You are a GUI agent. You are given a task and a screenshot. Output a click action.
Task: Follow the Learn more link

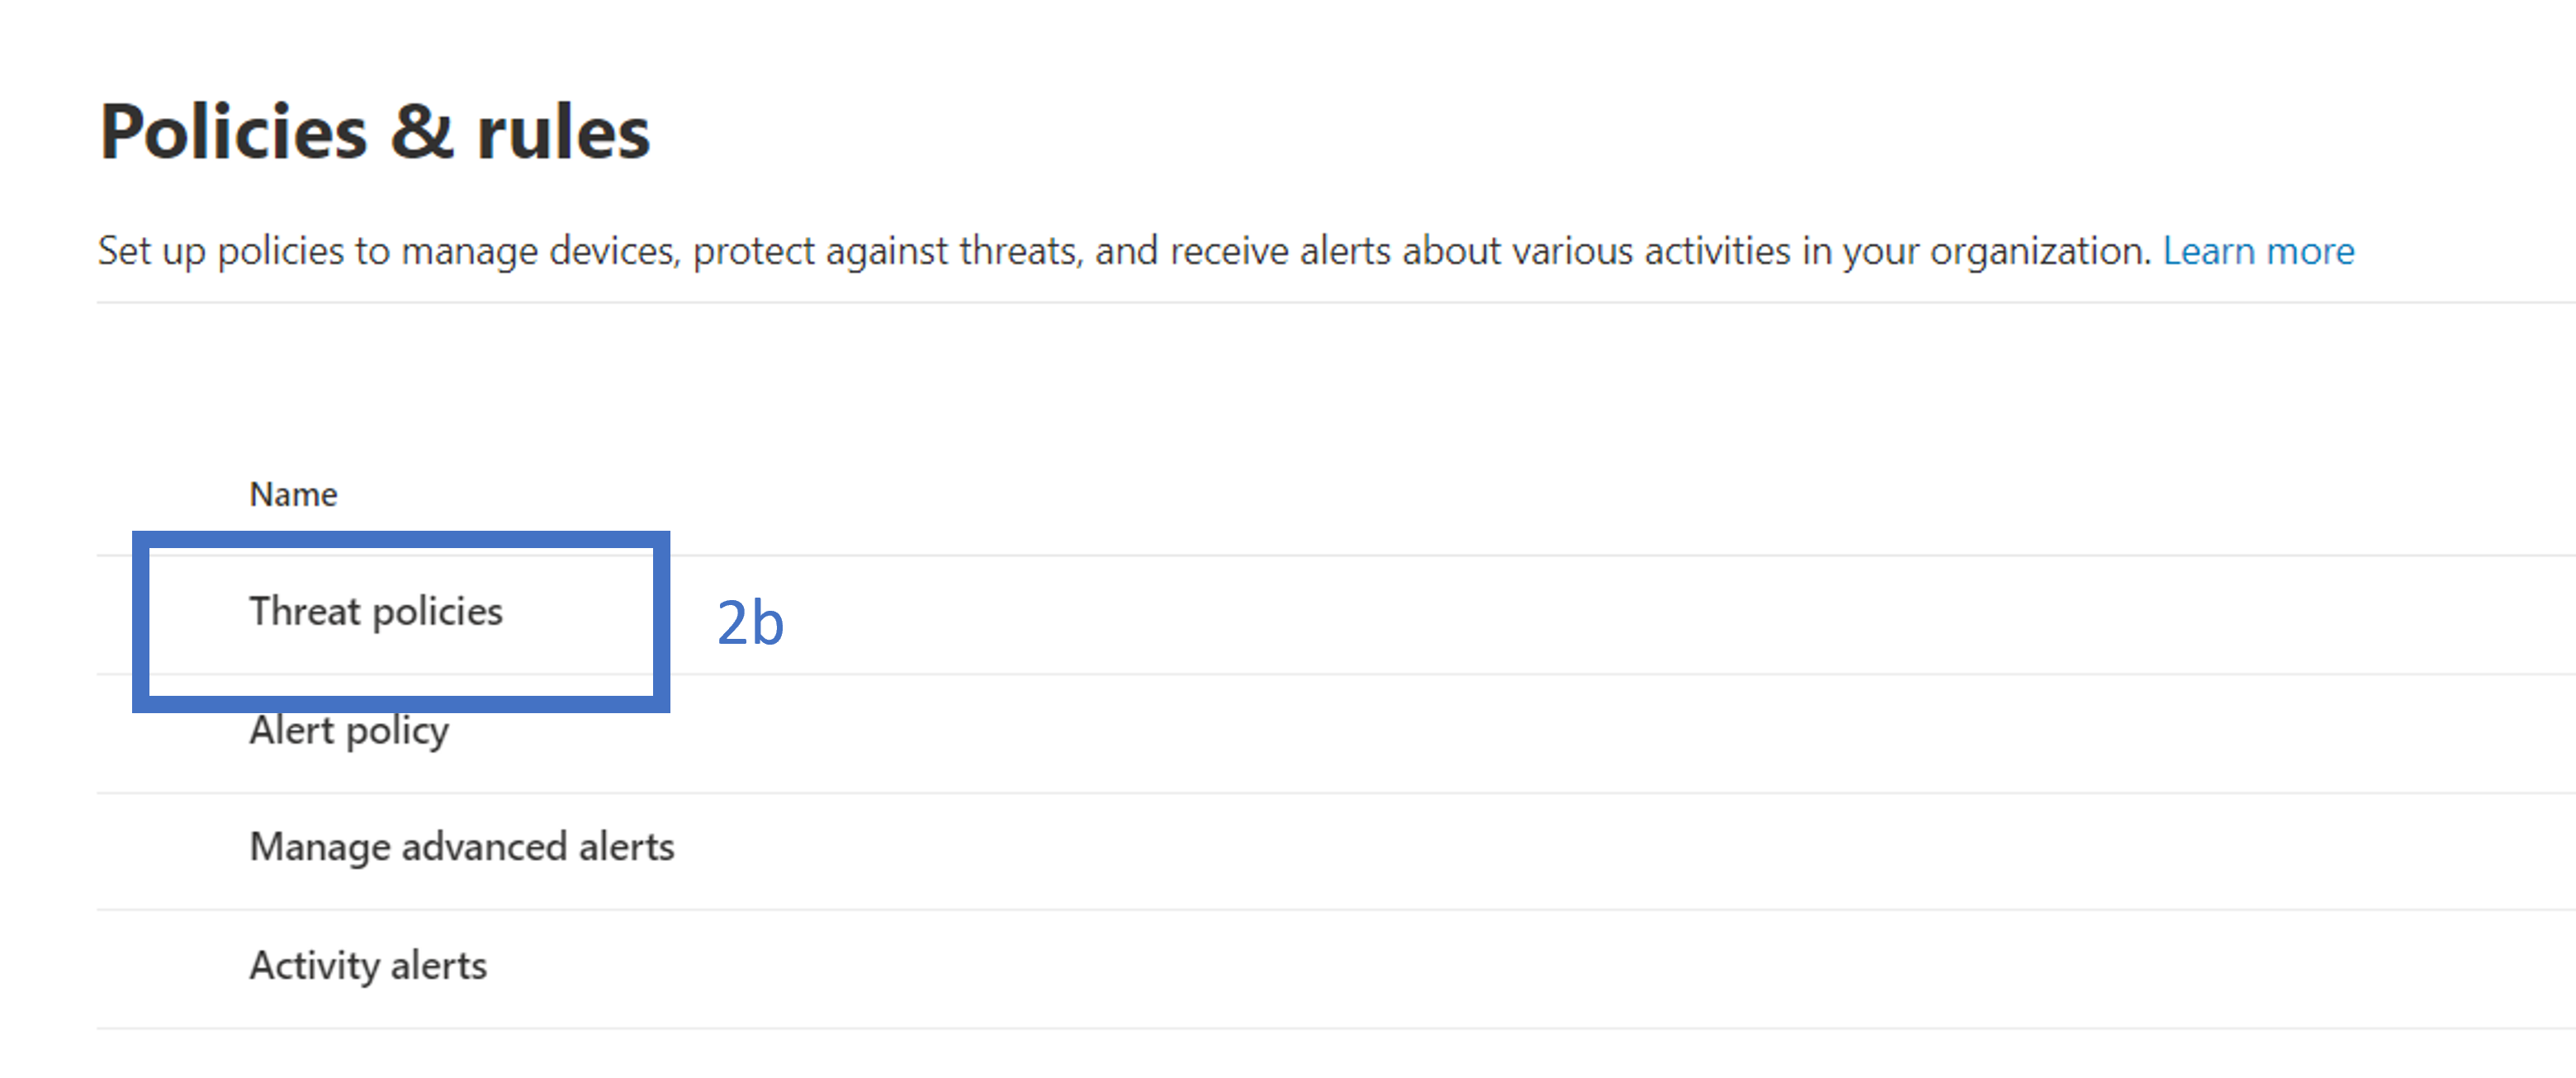click(2258, 251)
